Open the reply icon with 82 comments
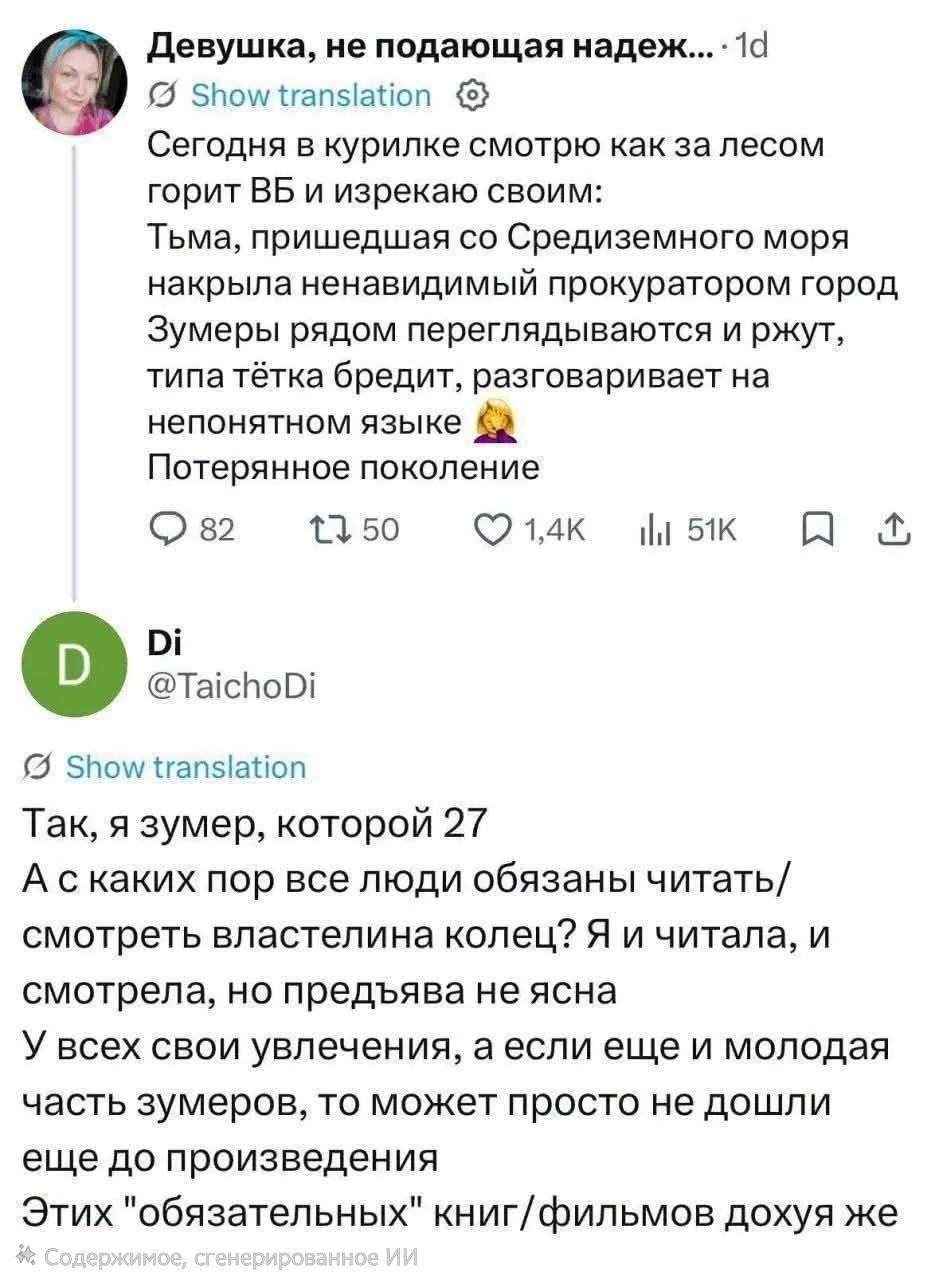Image resolution: width=938 pixels, height=1280 pixels. click(x=167, y=529)
